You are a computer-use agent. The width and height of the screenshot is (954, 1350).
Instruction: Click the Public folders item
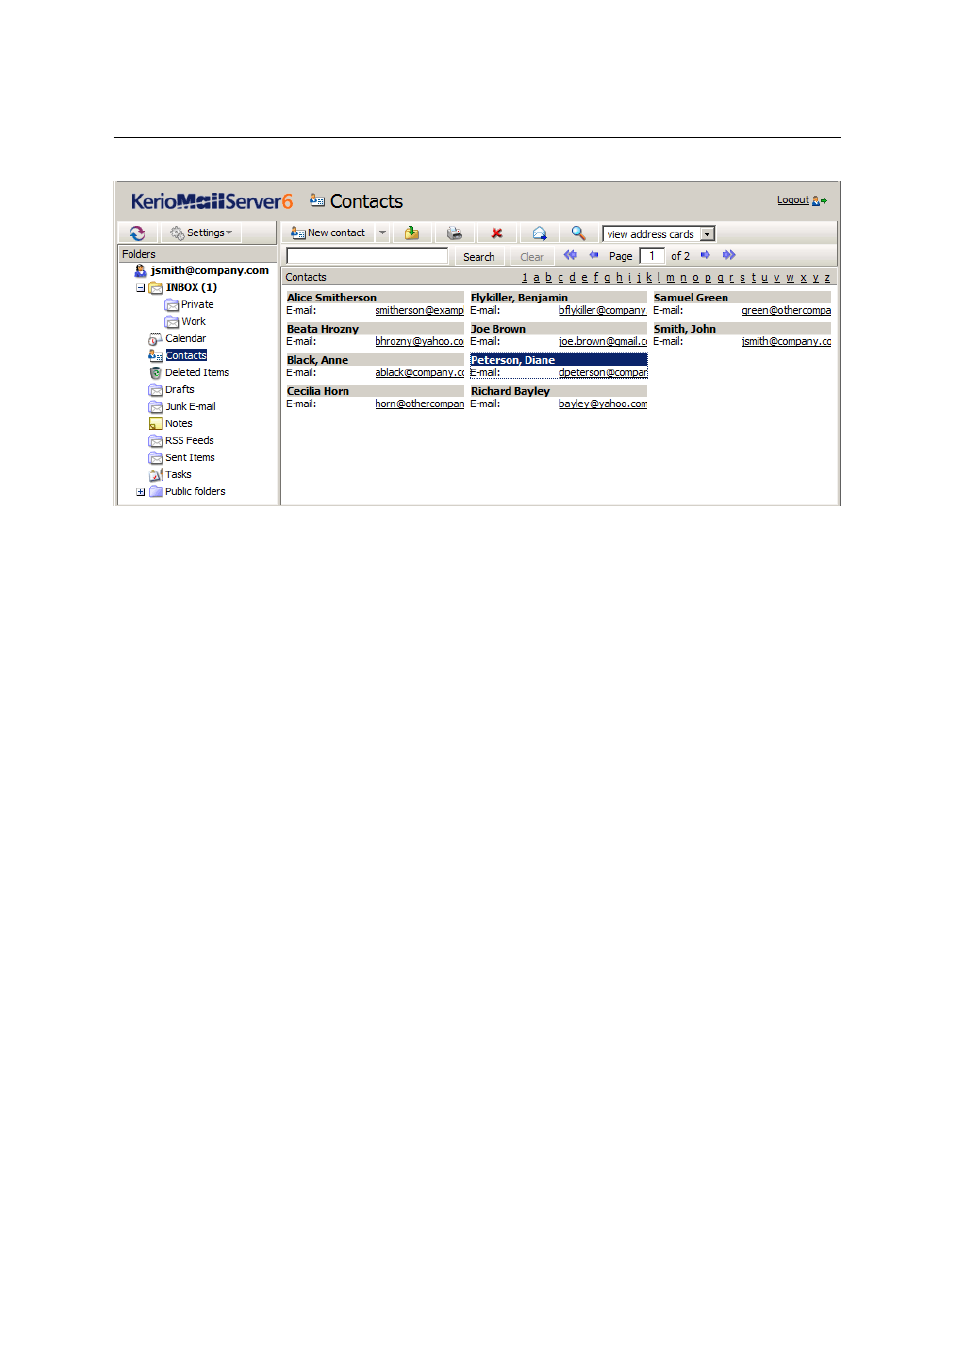[195, 491]
